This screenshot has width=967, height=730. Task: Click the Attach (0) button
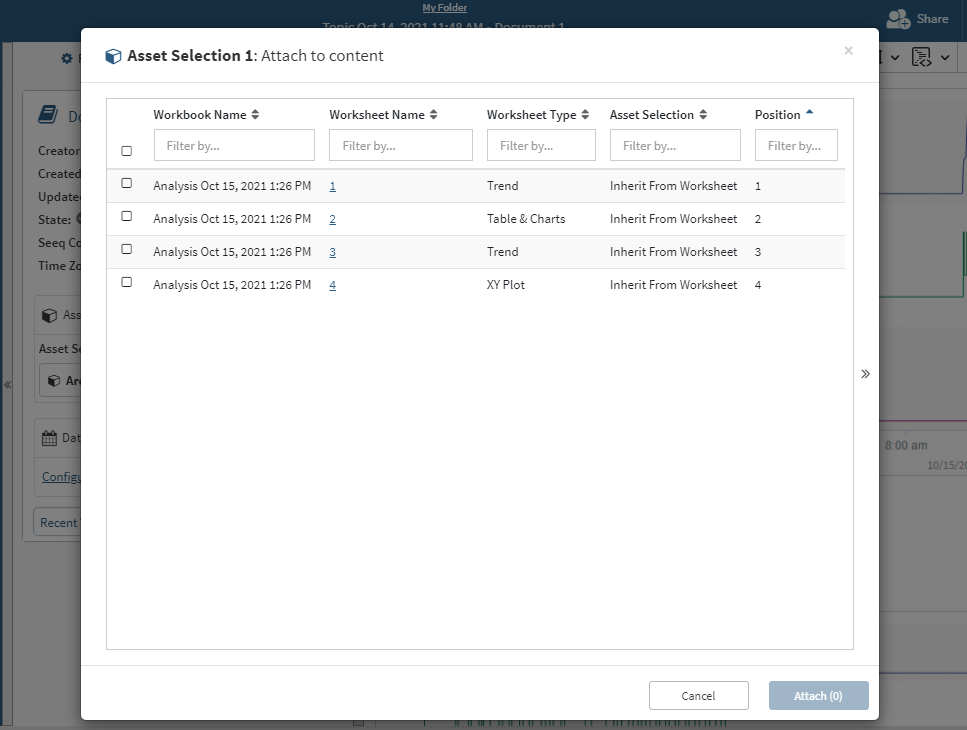818,695
